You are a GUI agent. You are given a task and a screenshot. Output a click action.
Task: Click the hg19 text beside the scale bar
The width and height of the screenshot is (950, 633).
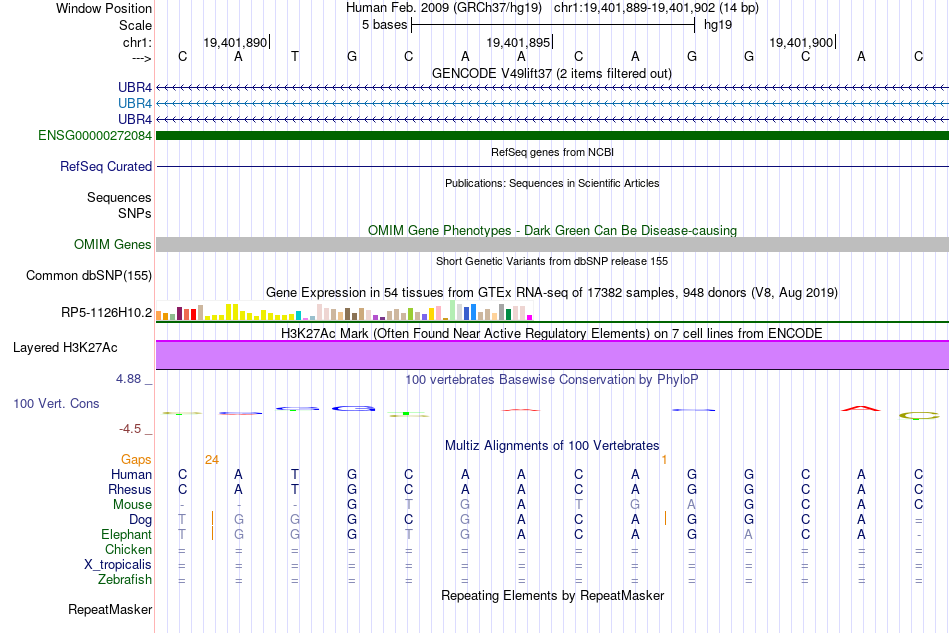point(718,25)
